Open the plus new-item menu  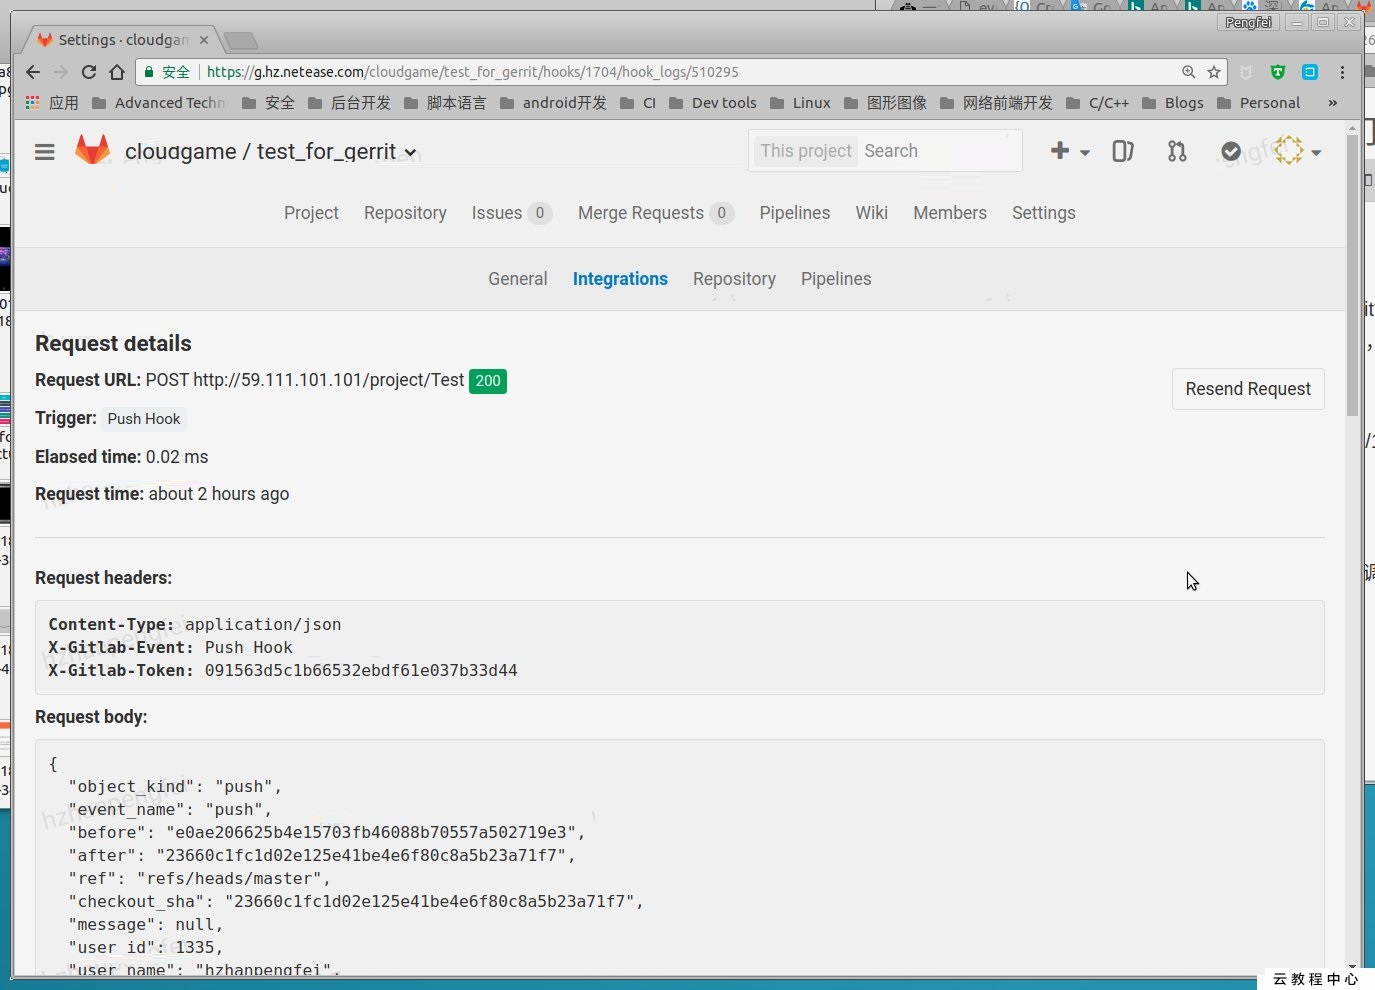pyautogui.click(x=1069, y=151)
